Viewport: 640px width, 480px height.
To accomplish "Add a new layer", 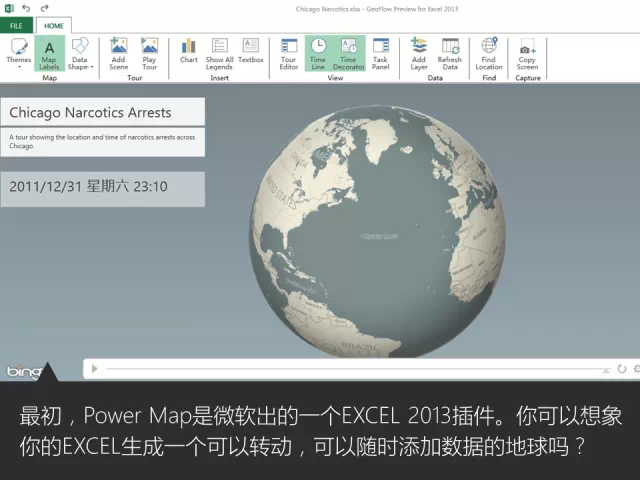I will pos(419,53).
